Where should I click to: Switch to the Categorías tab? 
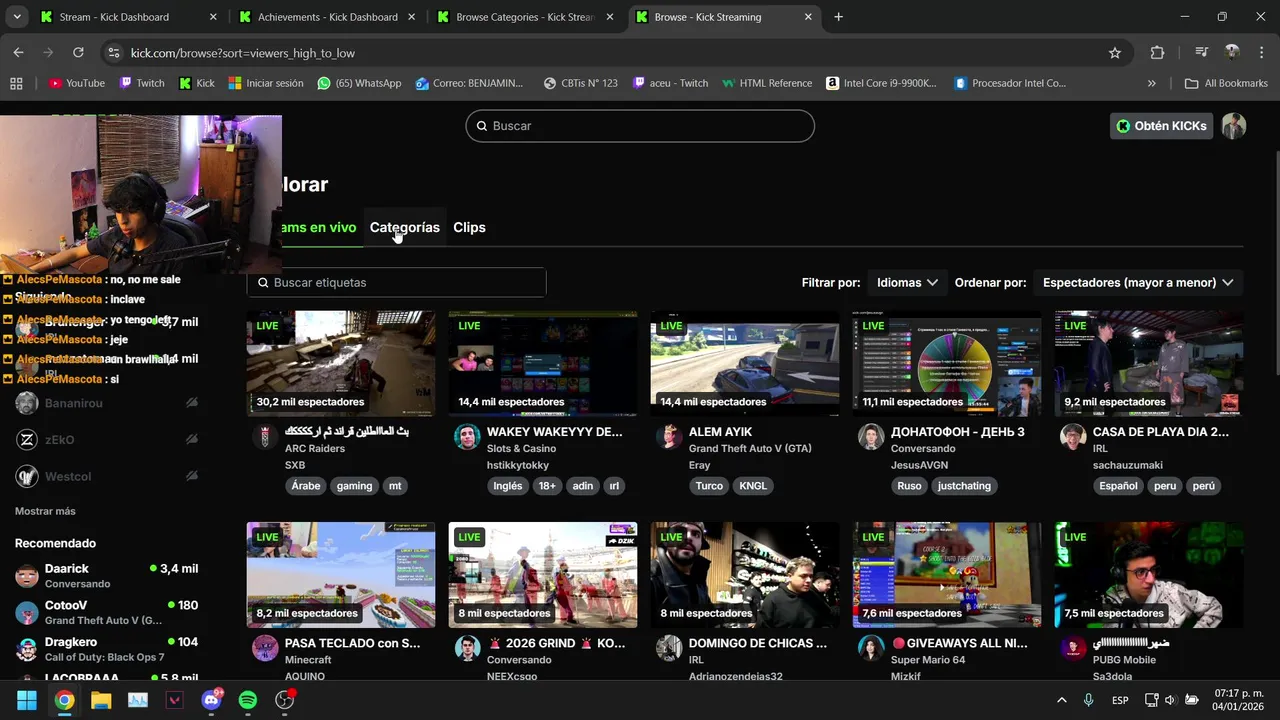(x=405, y=227)
